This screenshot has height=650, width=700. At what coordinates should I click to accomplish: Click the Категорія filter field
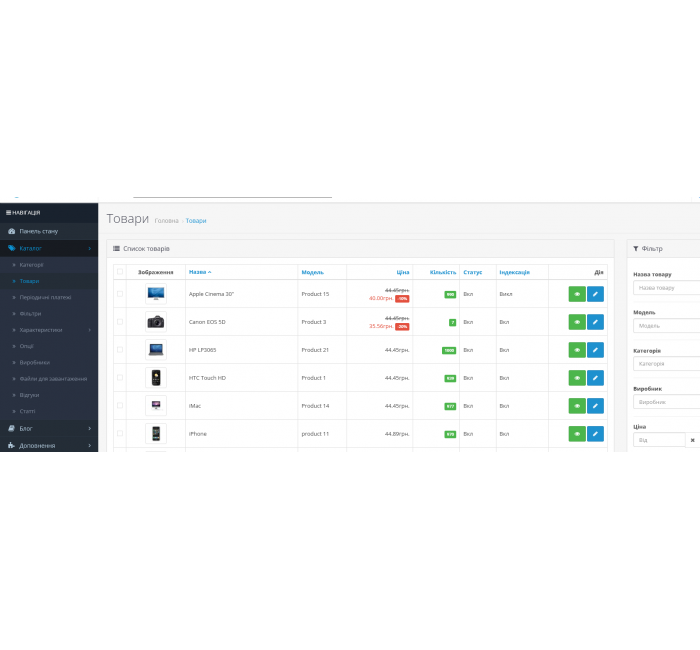click(667, 364)
